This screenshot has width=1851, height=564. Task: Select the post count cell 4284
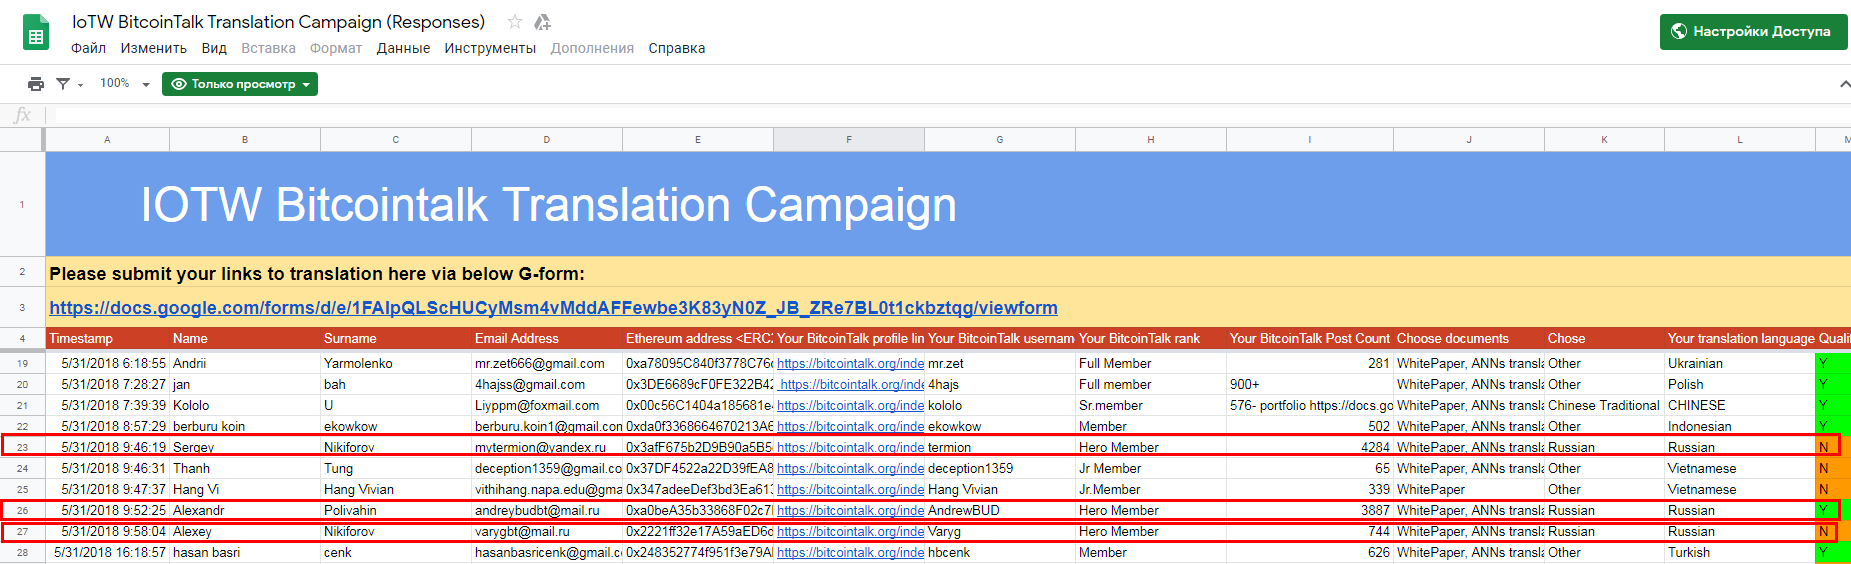[1309, 447]
